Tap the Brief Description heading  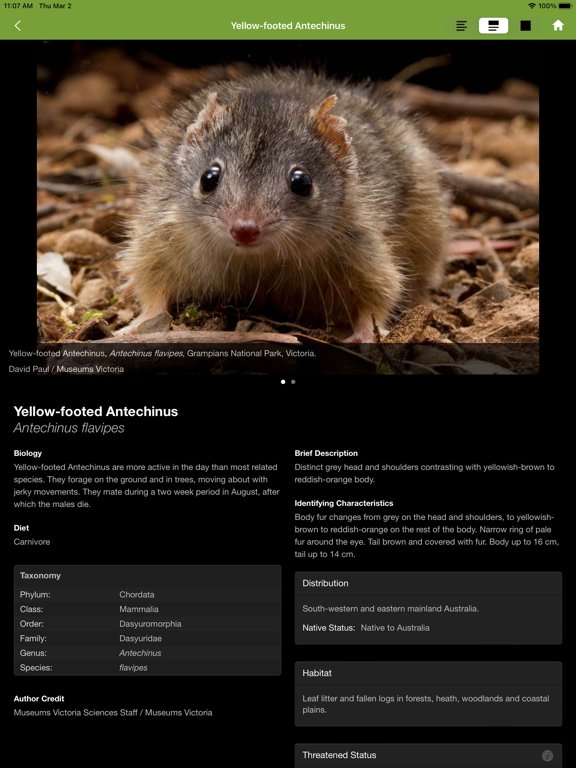[x=326, y=453]
